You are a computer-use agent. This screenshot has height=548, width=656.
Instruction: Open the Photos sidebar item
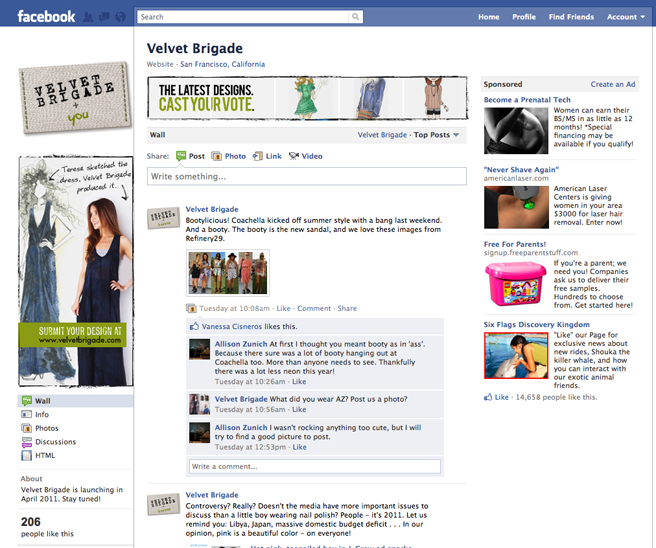coord(40,428)
